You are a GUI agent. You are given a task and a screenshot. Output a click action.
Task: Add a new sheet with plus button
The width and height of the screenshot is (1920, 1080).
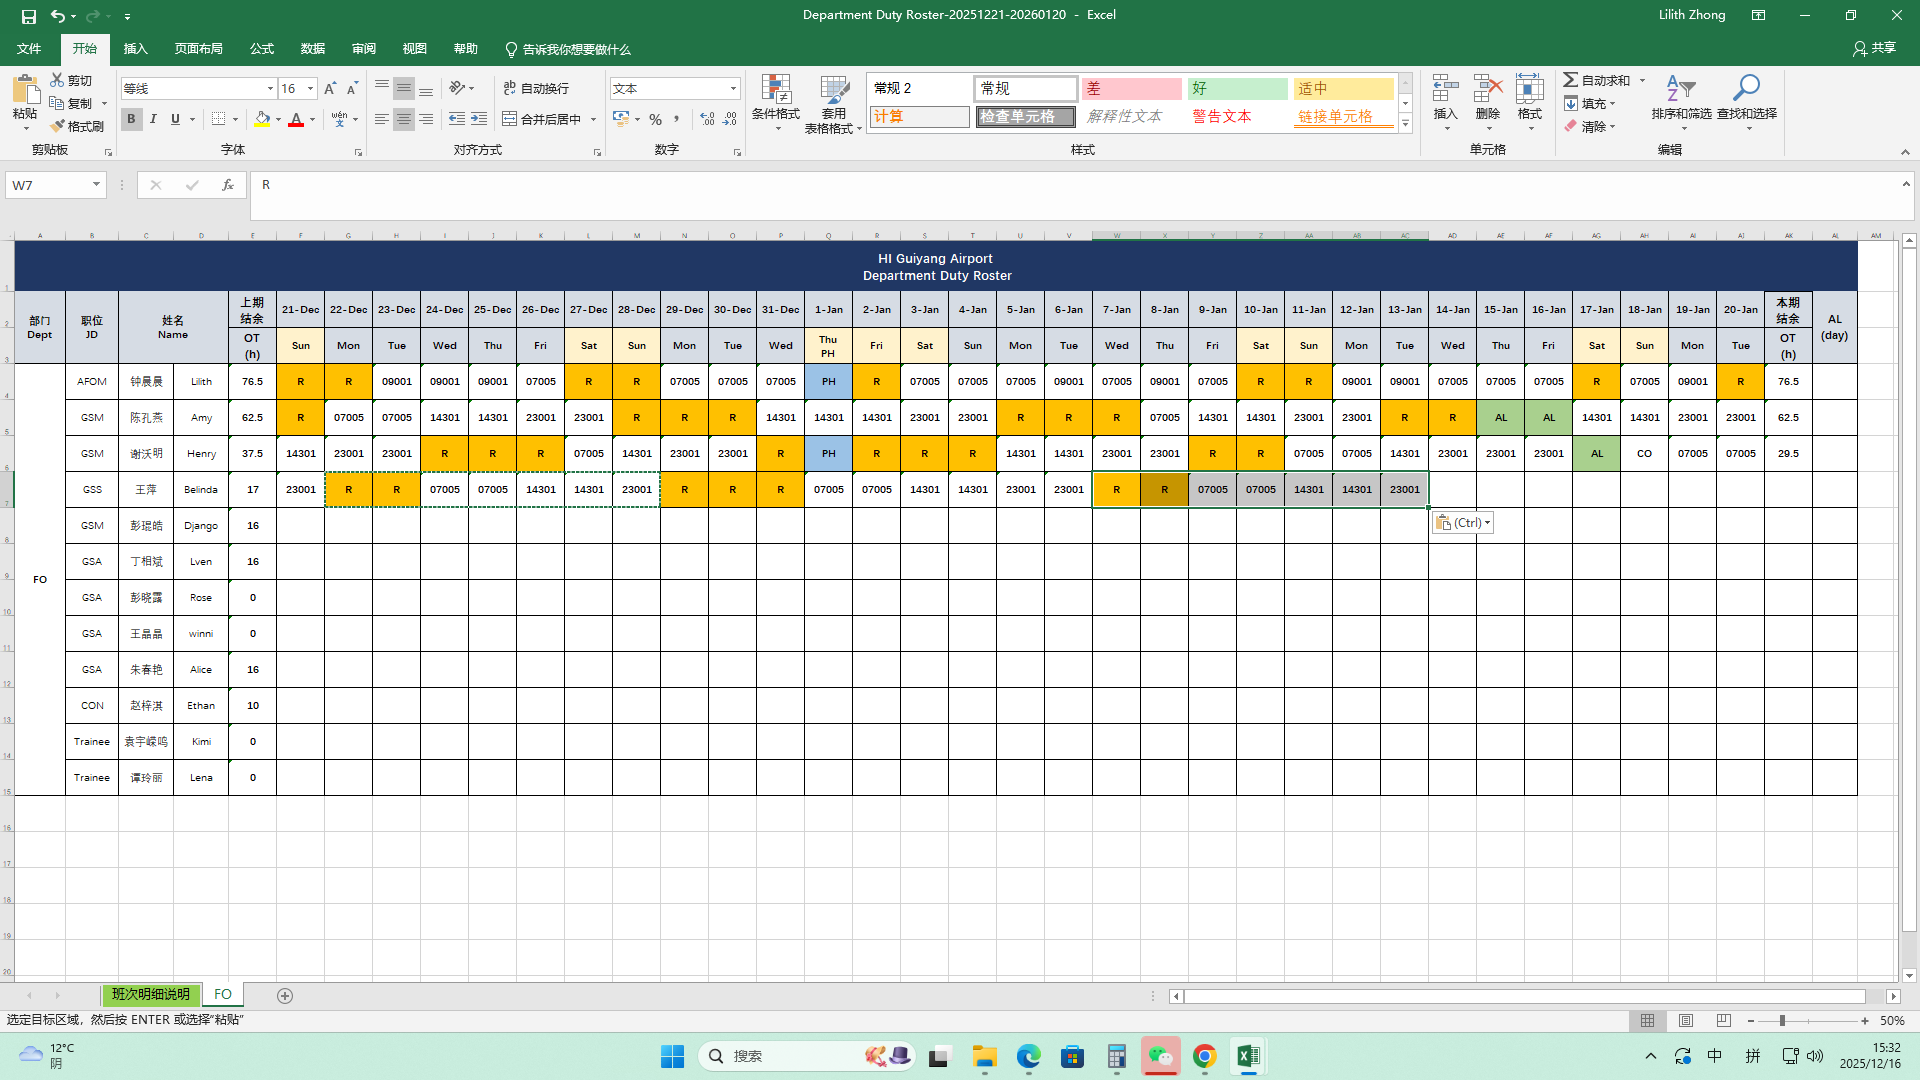point(285,996)
